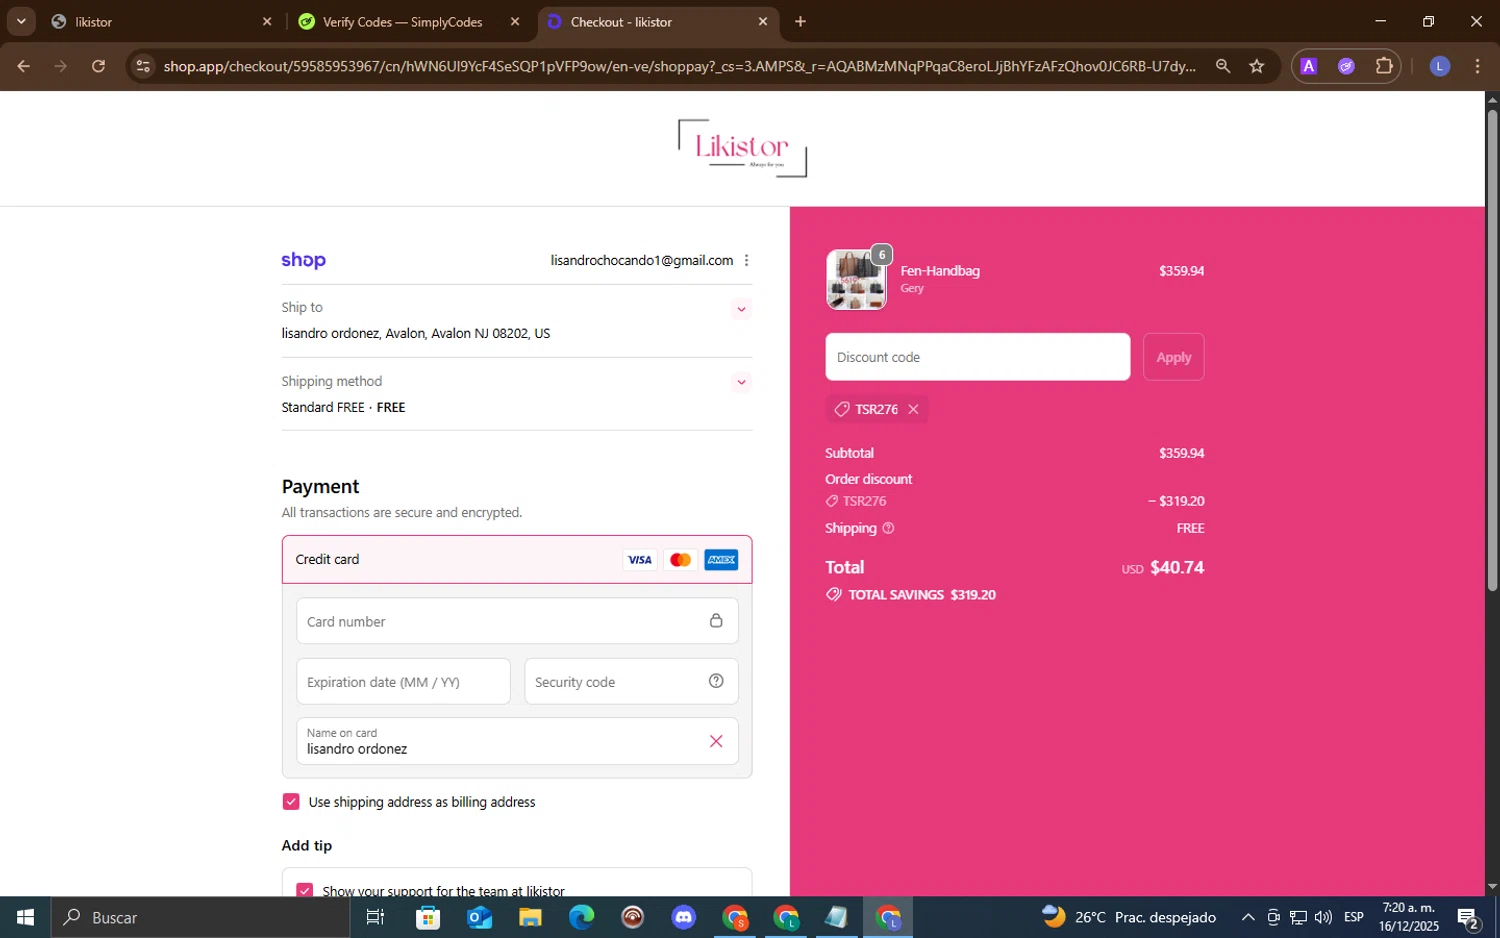Reload the checkout page

(98, 66)
